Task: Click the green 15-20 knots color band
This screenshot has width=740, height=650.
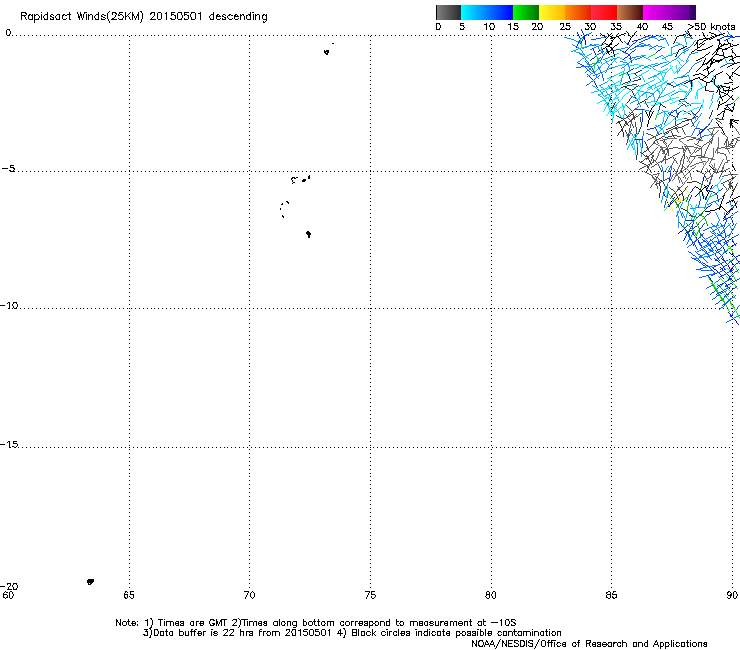Action: click(x=526, y=12)
